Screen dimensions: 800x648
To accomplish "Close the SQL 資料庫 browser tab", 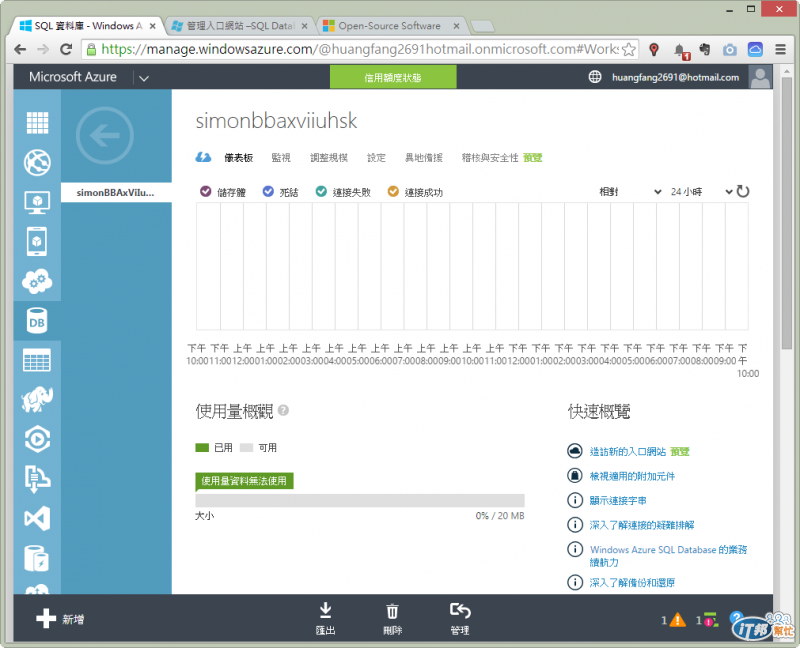I will 153,26.
